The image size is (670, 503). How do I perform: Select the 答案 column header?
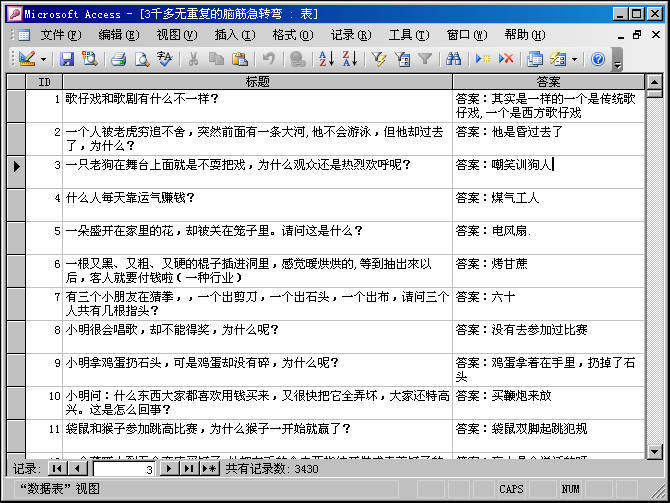548,82
